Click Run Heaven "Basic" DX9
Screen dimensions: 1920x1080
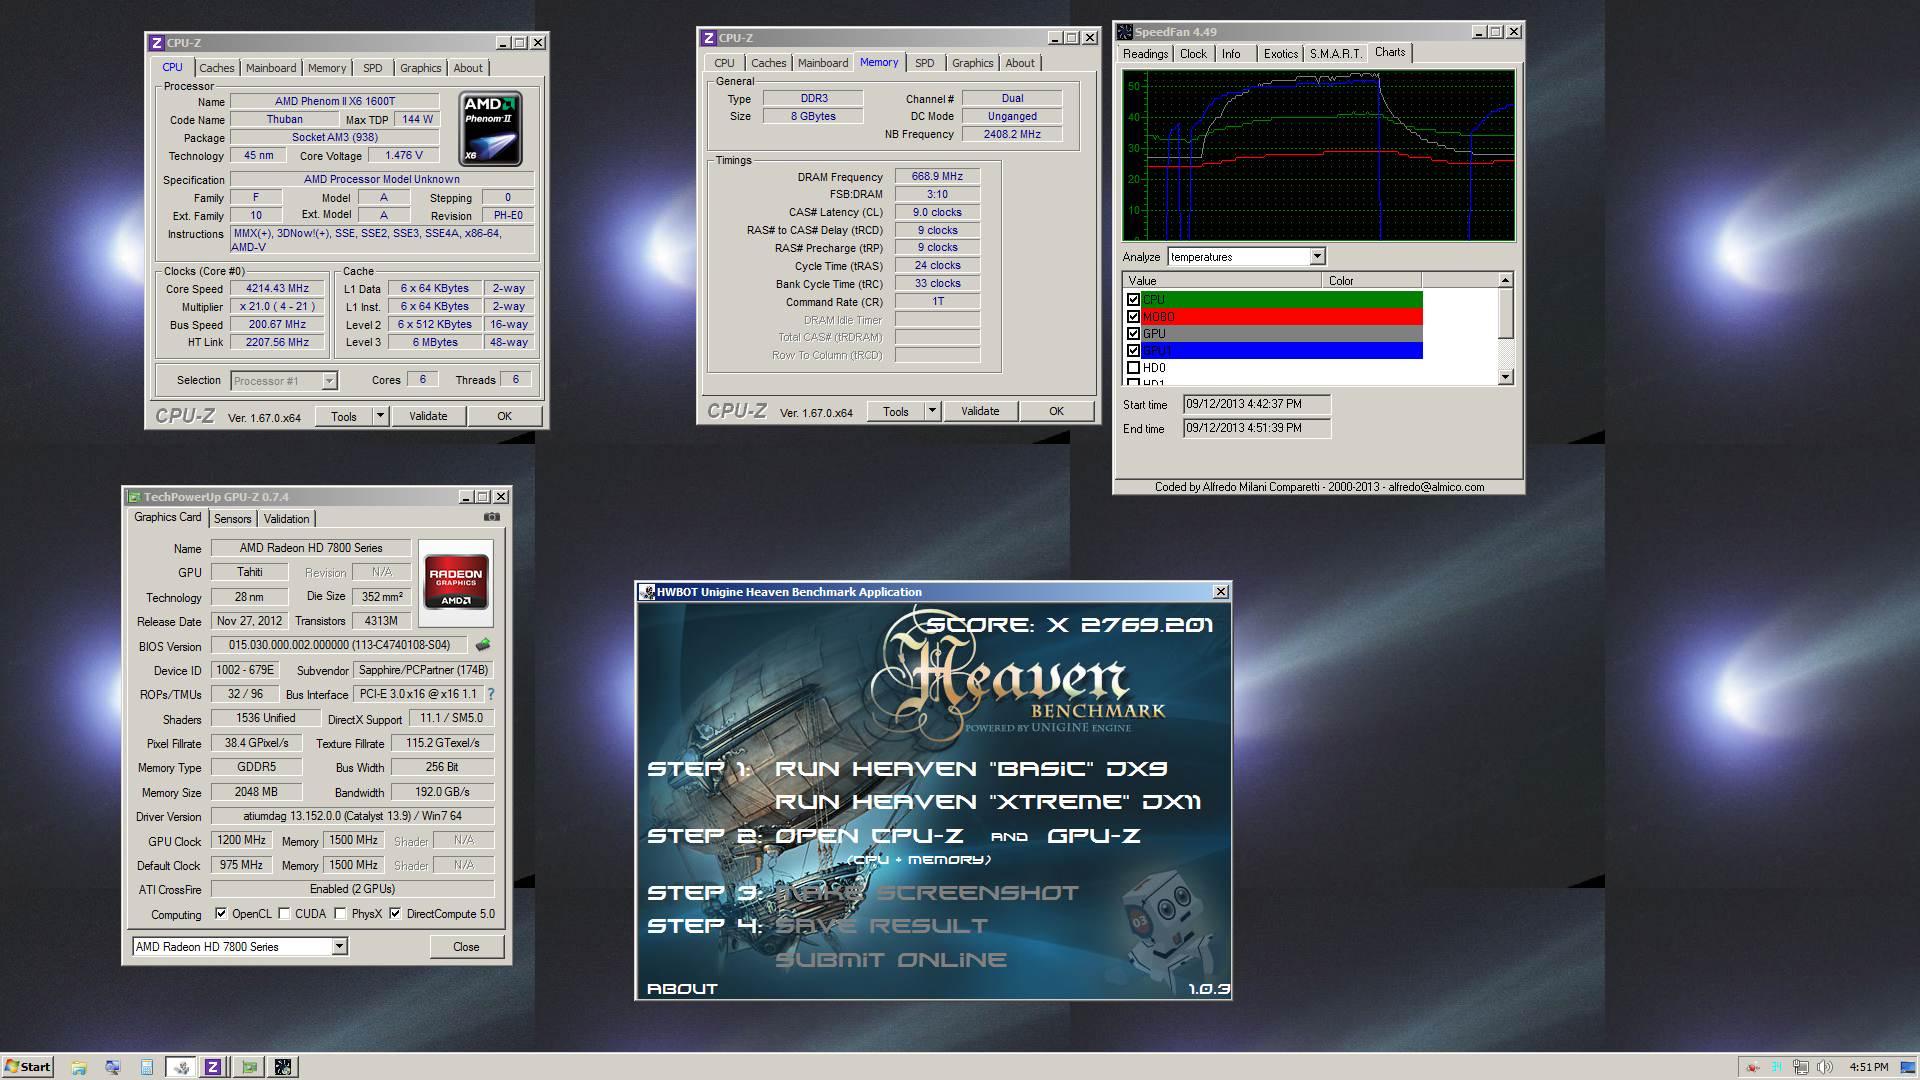(971, 769)
